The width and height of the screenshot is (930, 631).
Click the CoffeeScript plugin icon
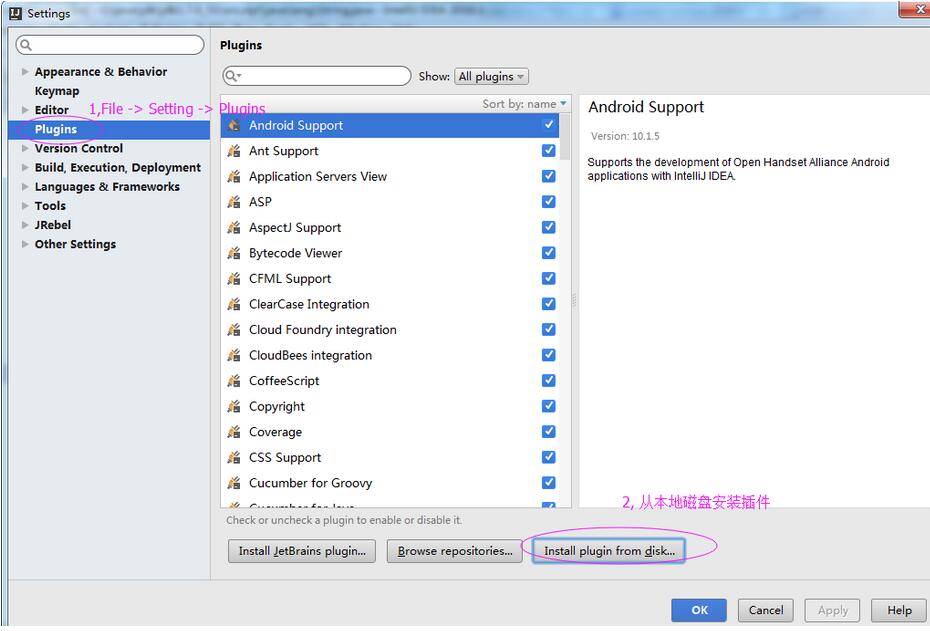pyautogui.click(x=234, y=381)
